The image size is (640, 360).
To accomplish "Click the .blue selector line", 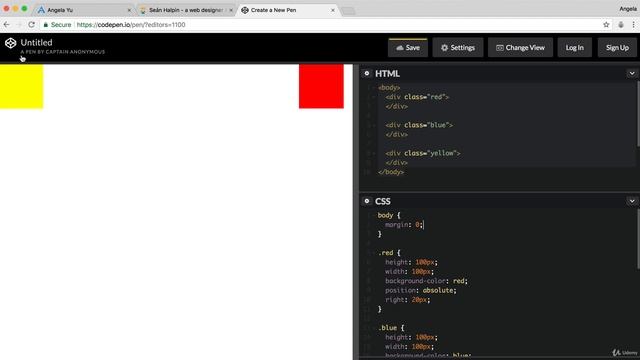I will 391,328.
